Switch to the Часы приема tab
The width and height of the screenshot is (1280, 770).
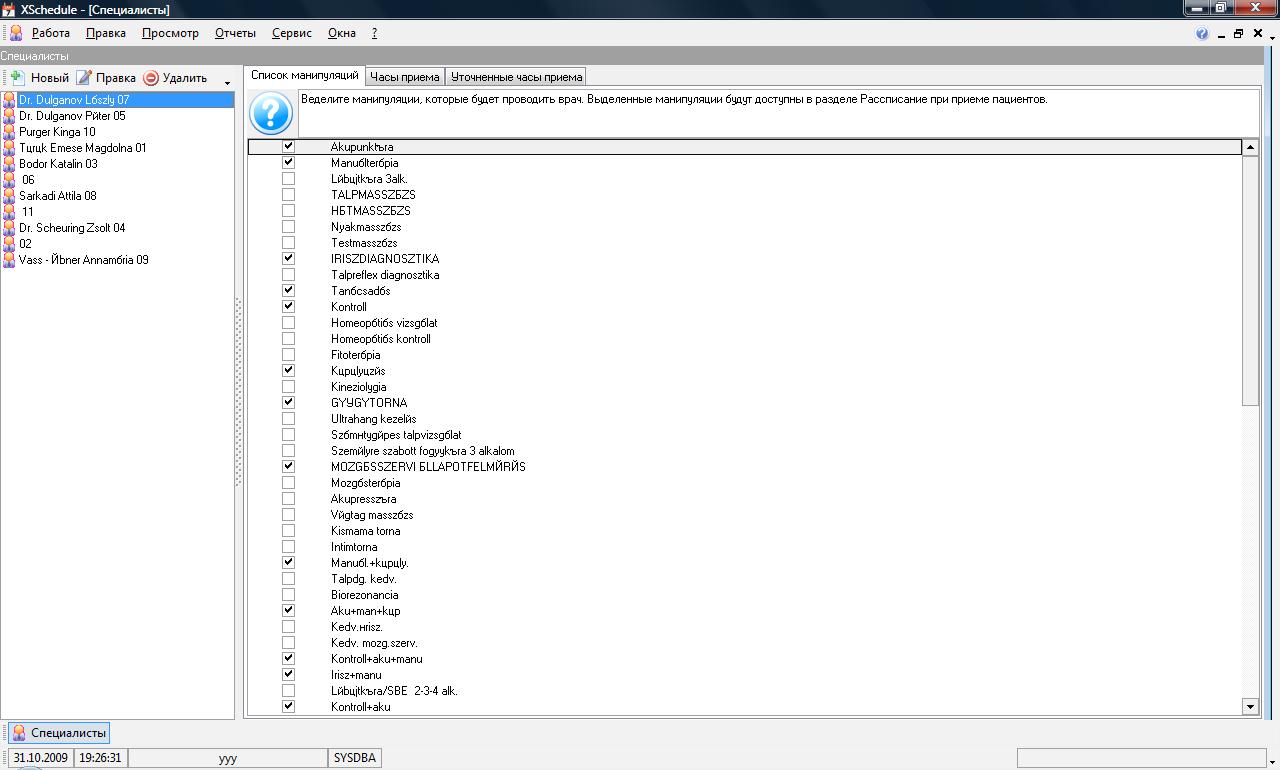pos(404,77)
